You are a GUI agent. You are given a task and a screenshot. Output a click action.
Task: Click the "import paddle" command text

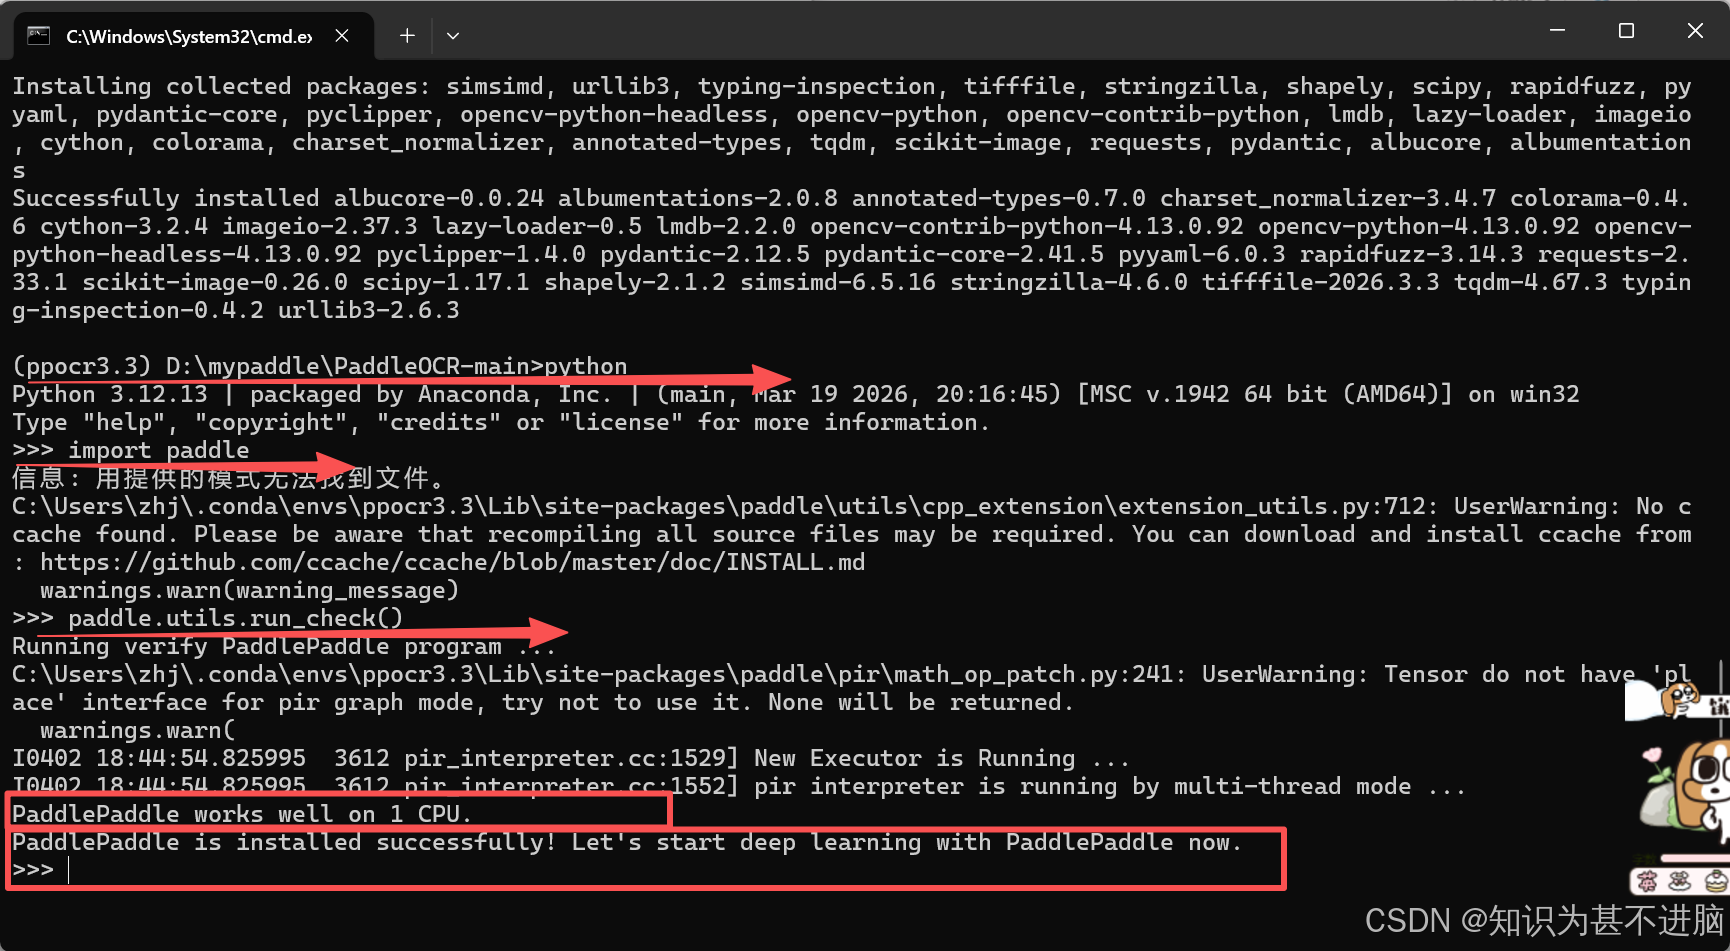click(x=159, y=450)
